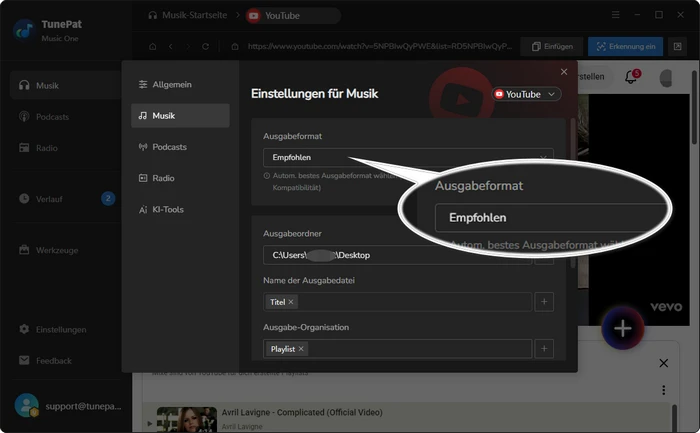Close the settings dialog

click(564, 72)
